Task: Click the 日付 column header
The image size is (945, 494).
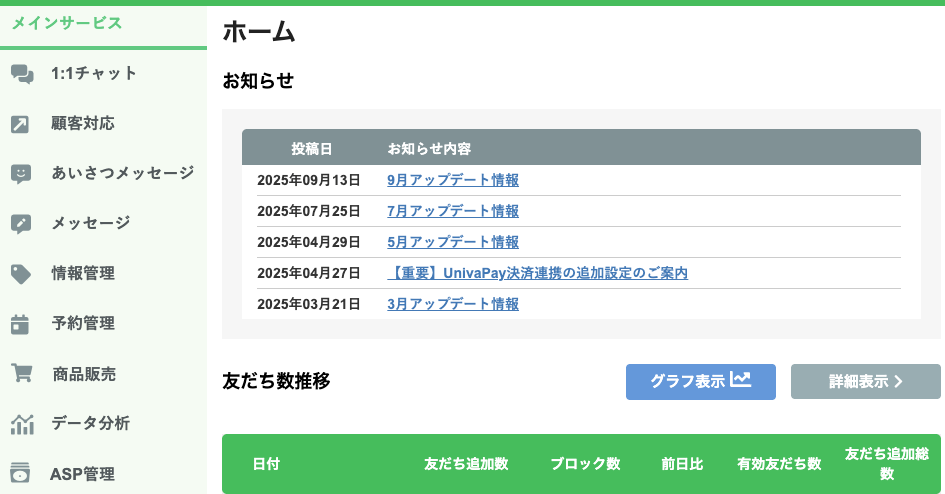Action: tap(266, 464)
